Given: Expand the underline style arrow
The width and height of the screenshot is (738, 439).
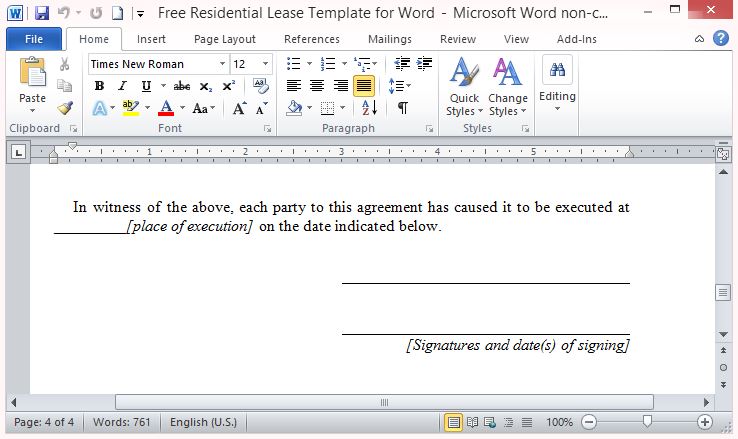Looking at the screenshot, I should tap(163, 86).
